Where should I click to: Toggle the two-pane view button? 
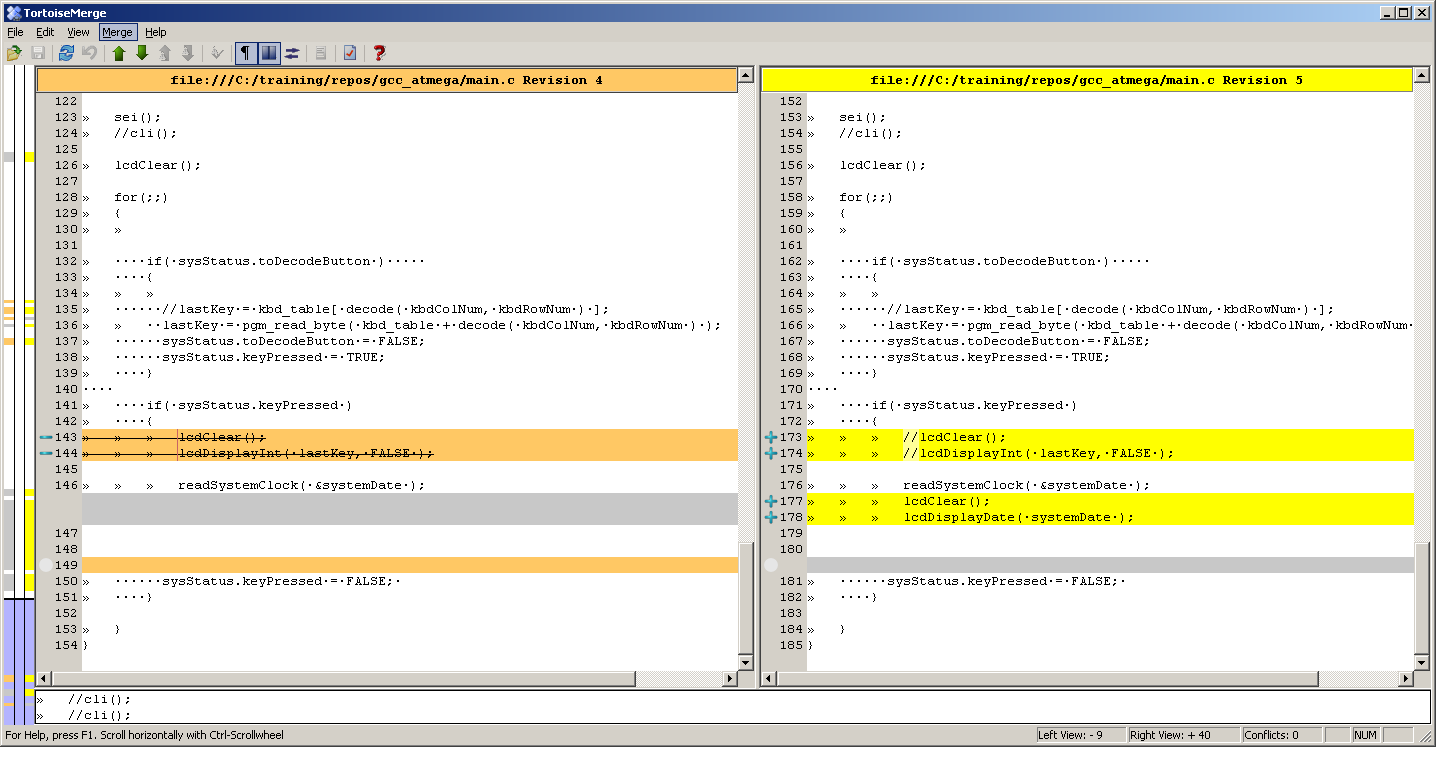pos(268,53)
